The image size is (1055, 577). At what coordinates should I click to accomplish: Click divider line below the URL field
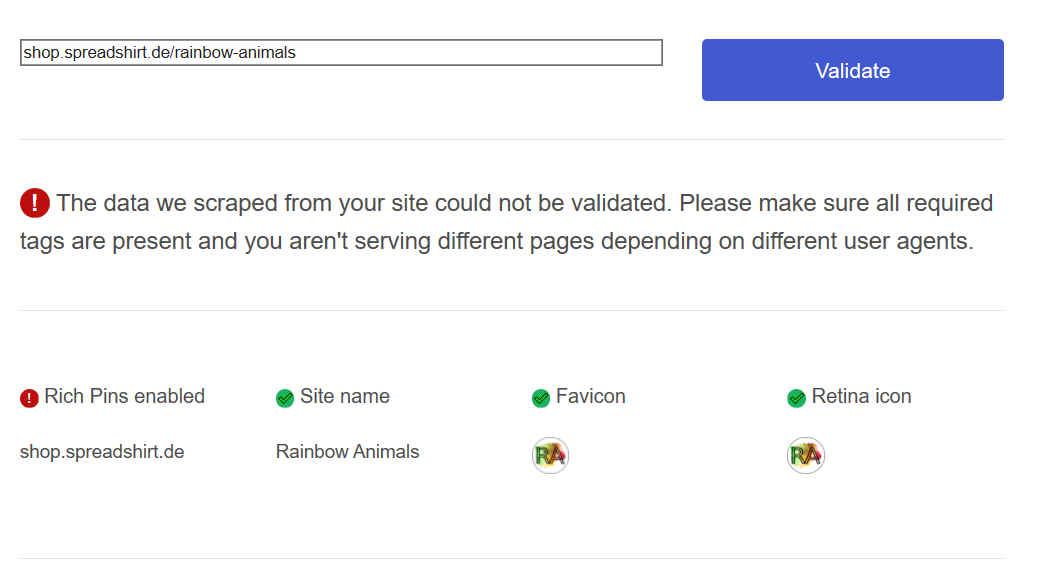[x=511, y=139]
